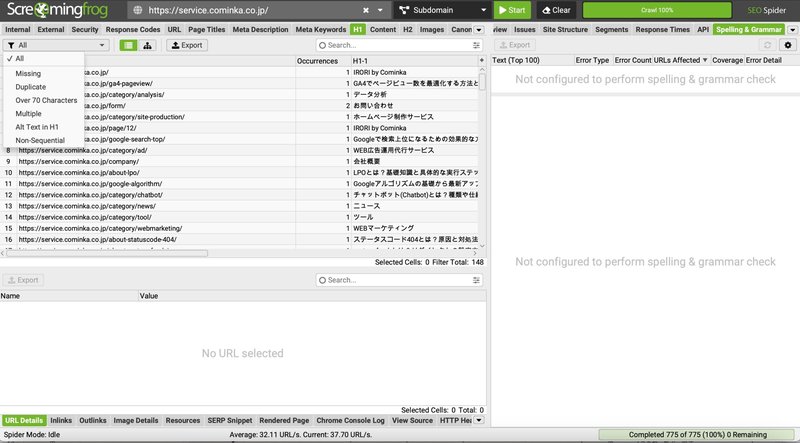This screenshot has width=800, height=443.
Task: Switch to tree view icon
Action: [x=147, y=45]
